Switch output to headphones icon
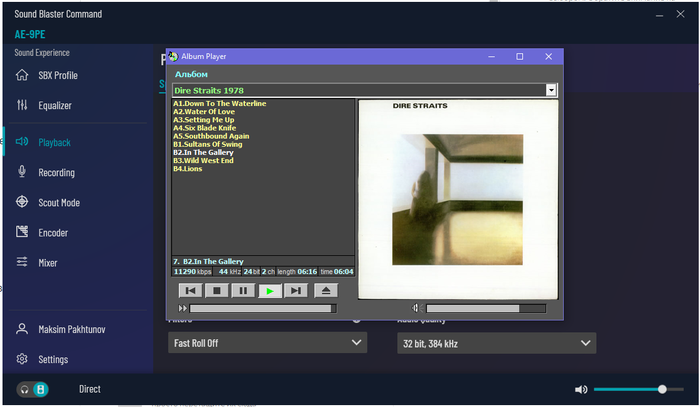Image resolution: width=700 pixels, height=407 pixels. (x=25, y=390)
